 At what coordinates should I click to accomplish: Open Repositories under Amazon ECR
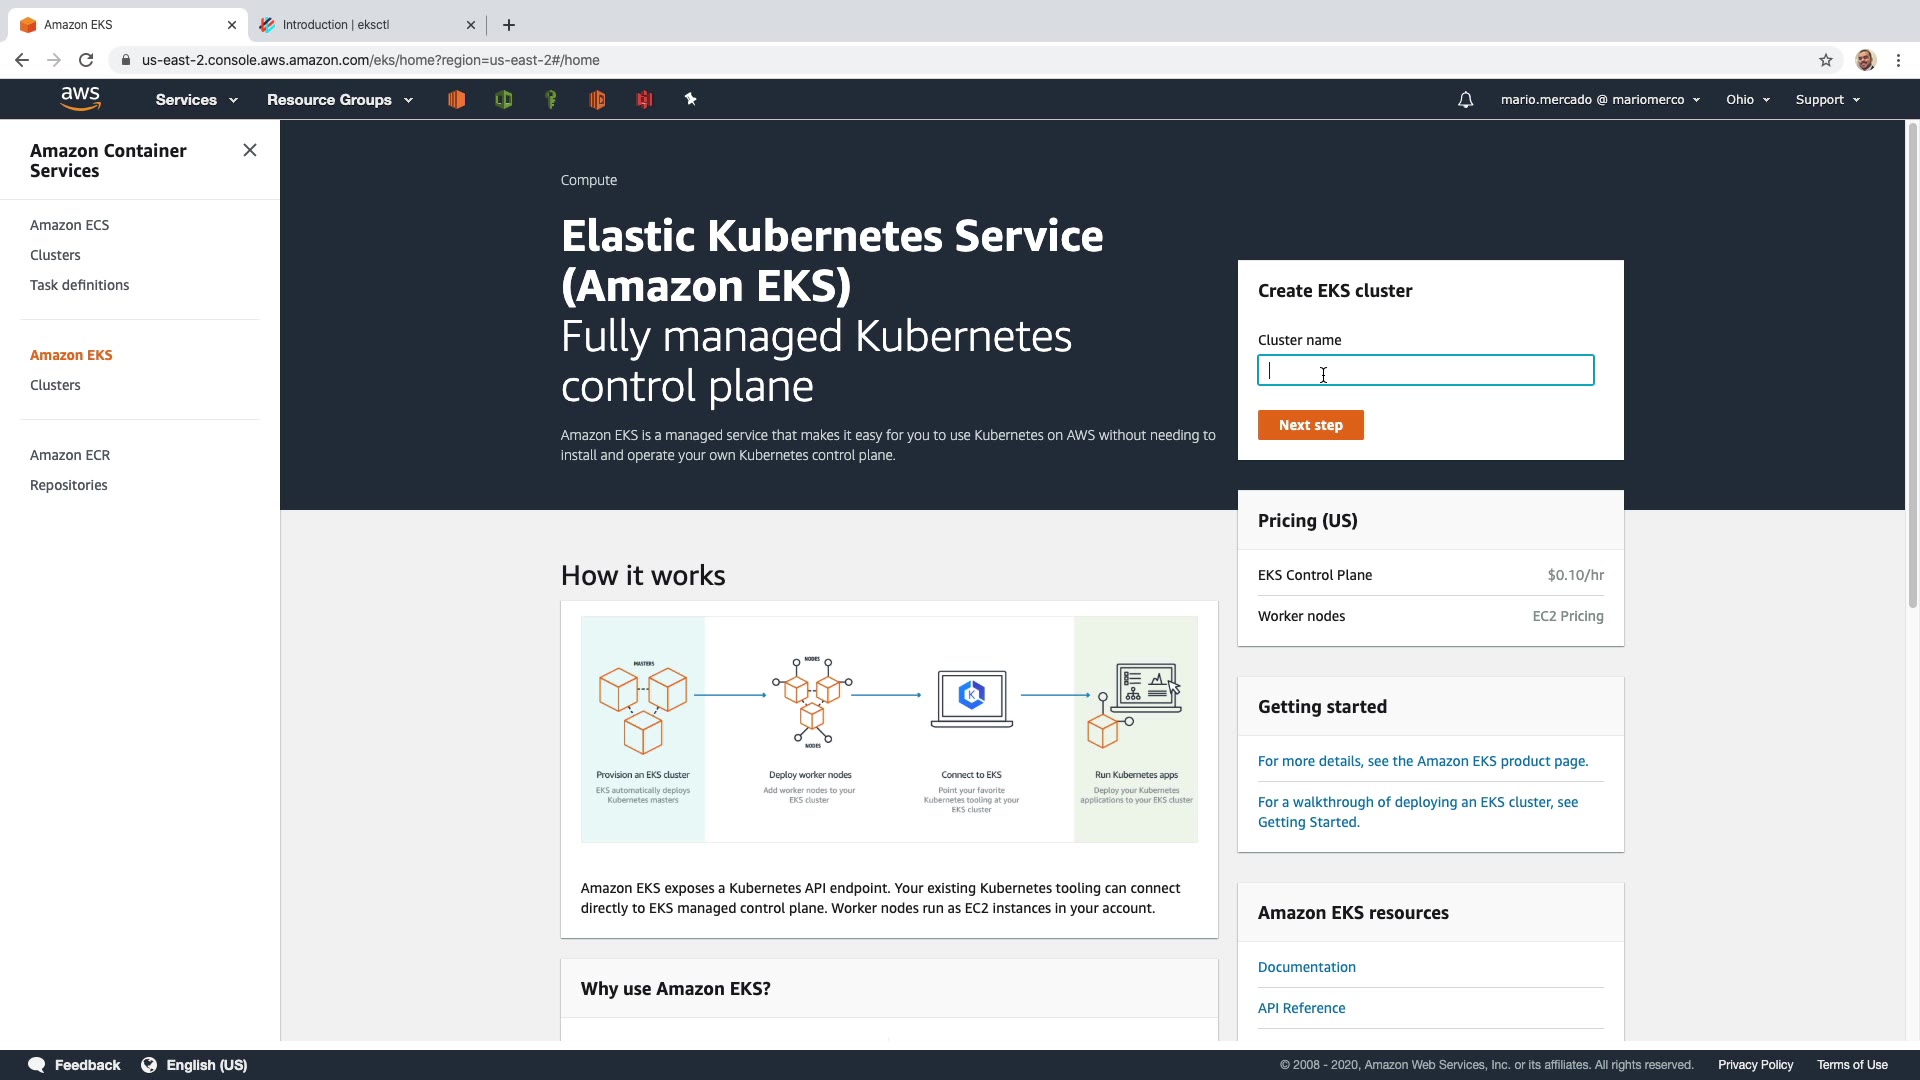tap(68, 485)
